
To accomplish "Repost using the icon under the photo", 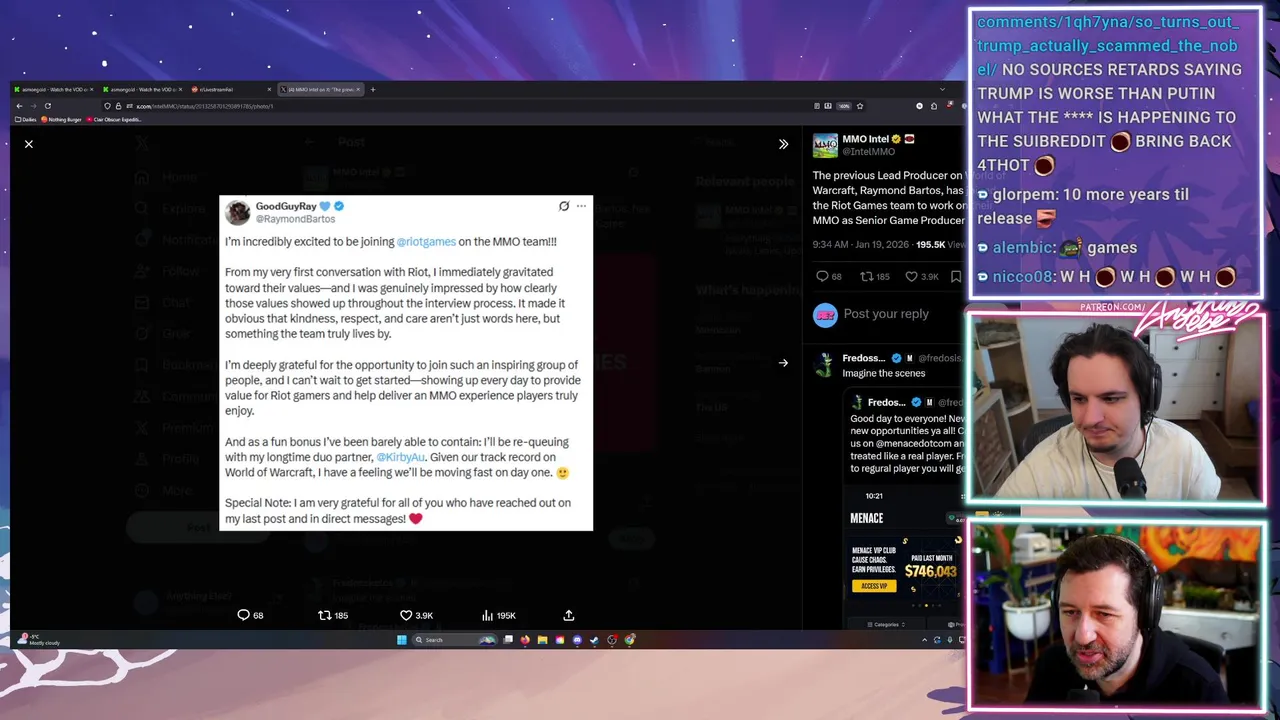I will click(x=324, y=615).
